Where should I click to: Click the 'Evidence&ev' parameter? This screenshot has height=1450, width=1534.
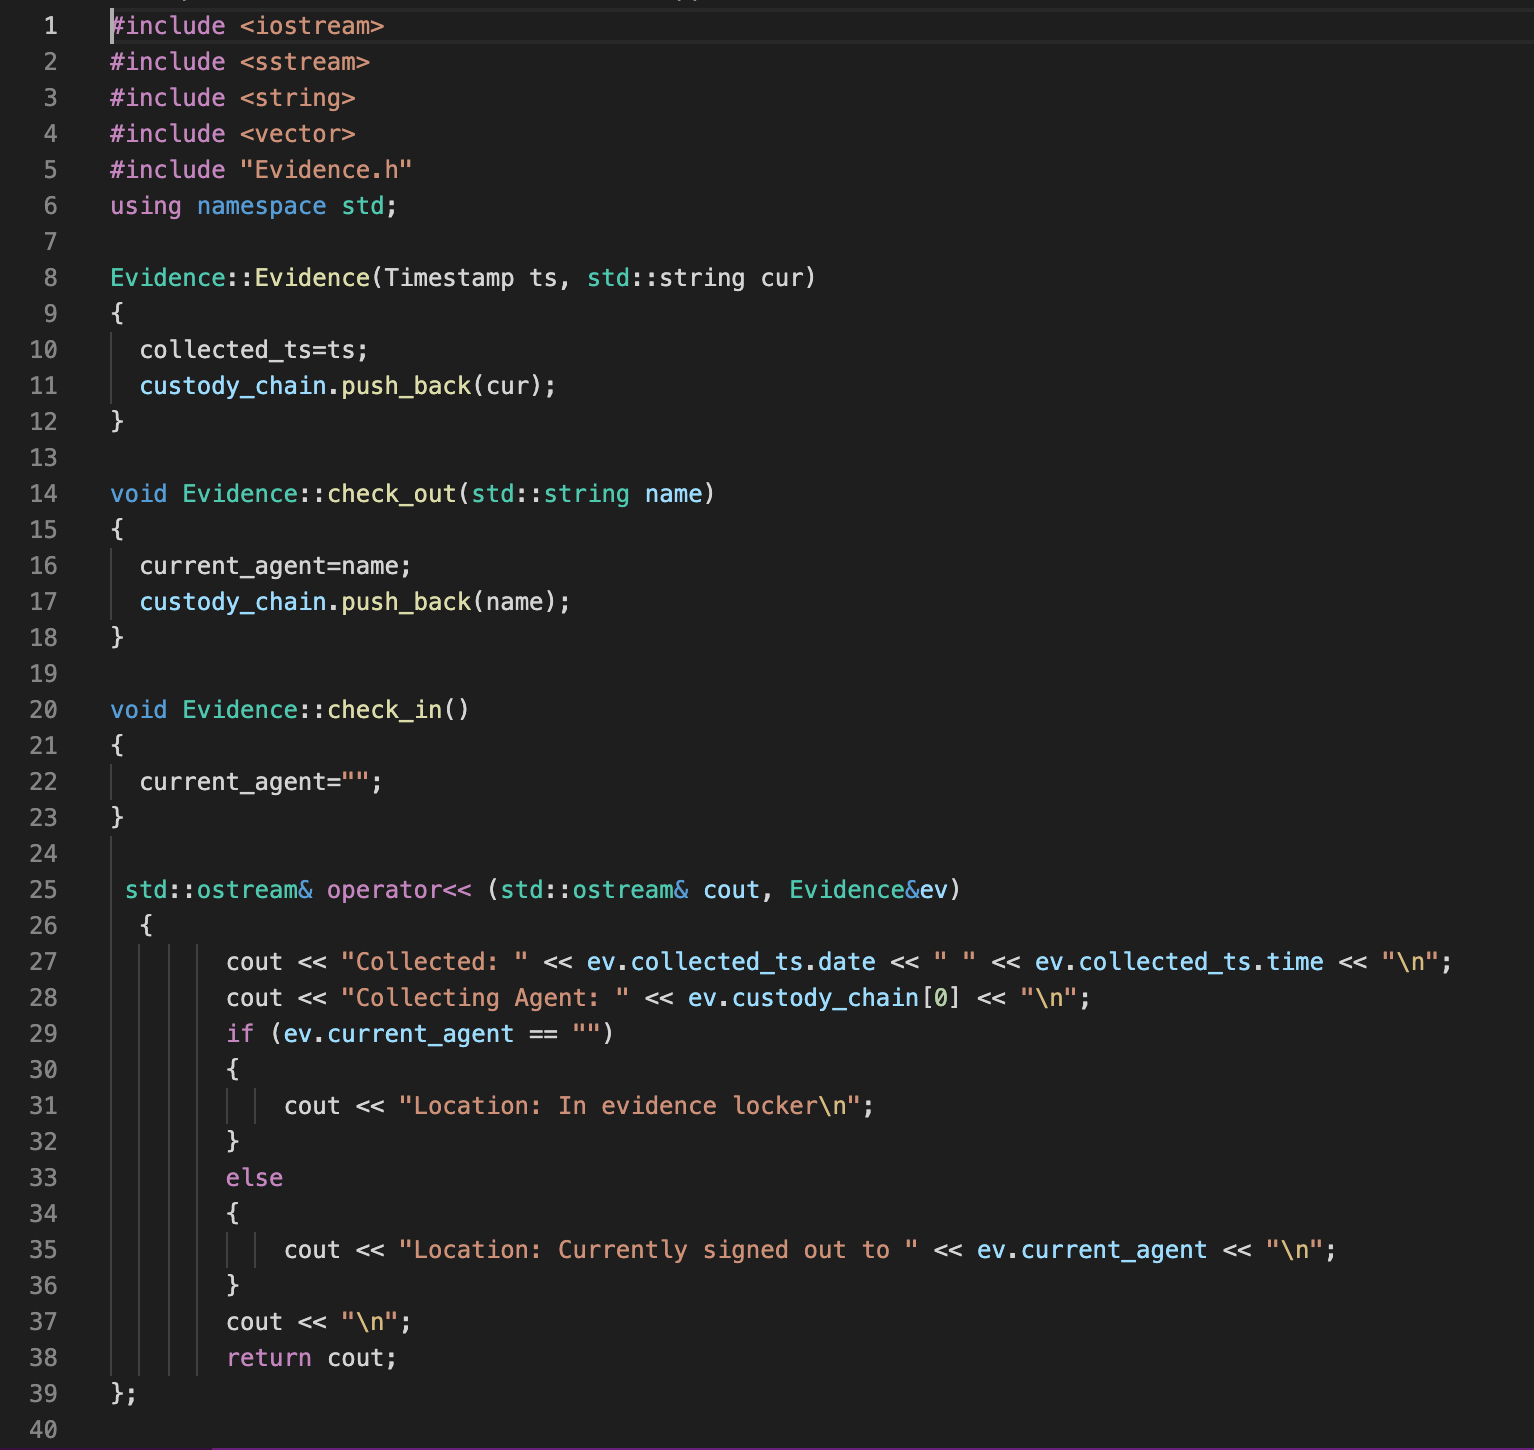click(869, 890)
